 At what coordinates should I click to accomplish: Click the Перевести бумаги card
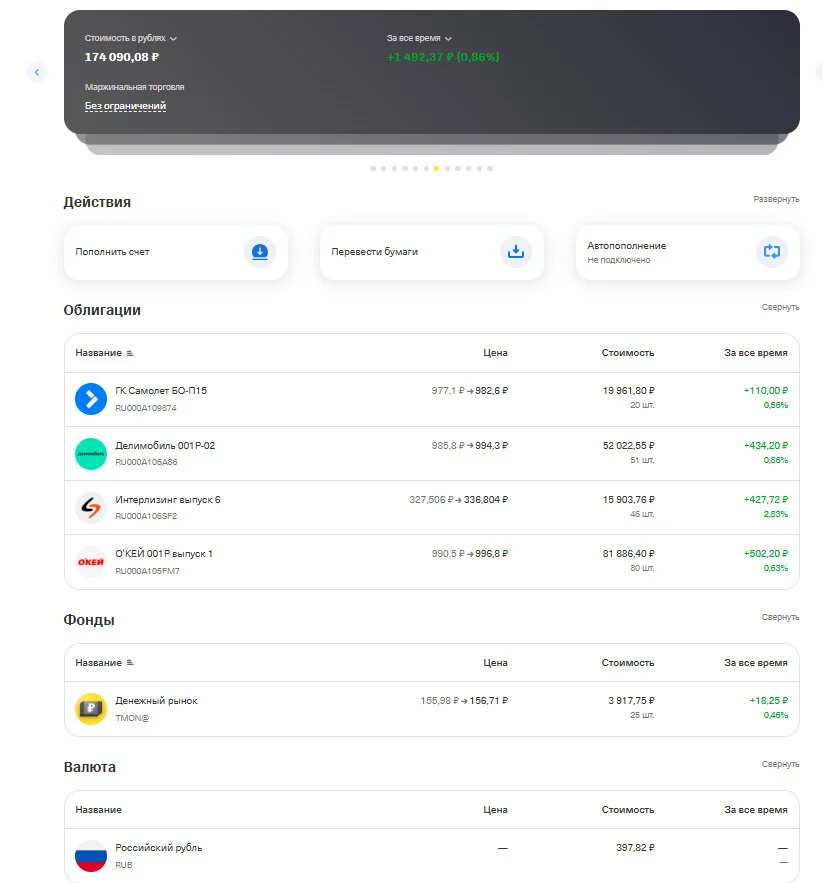point(432,252)
